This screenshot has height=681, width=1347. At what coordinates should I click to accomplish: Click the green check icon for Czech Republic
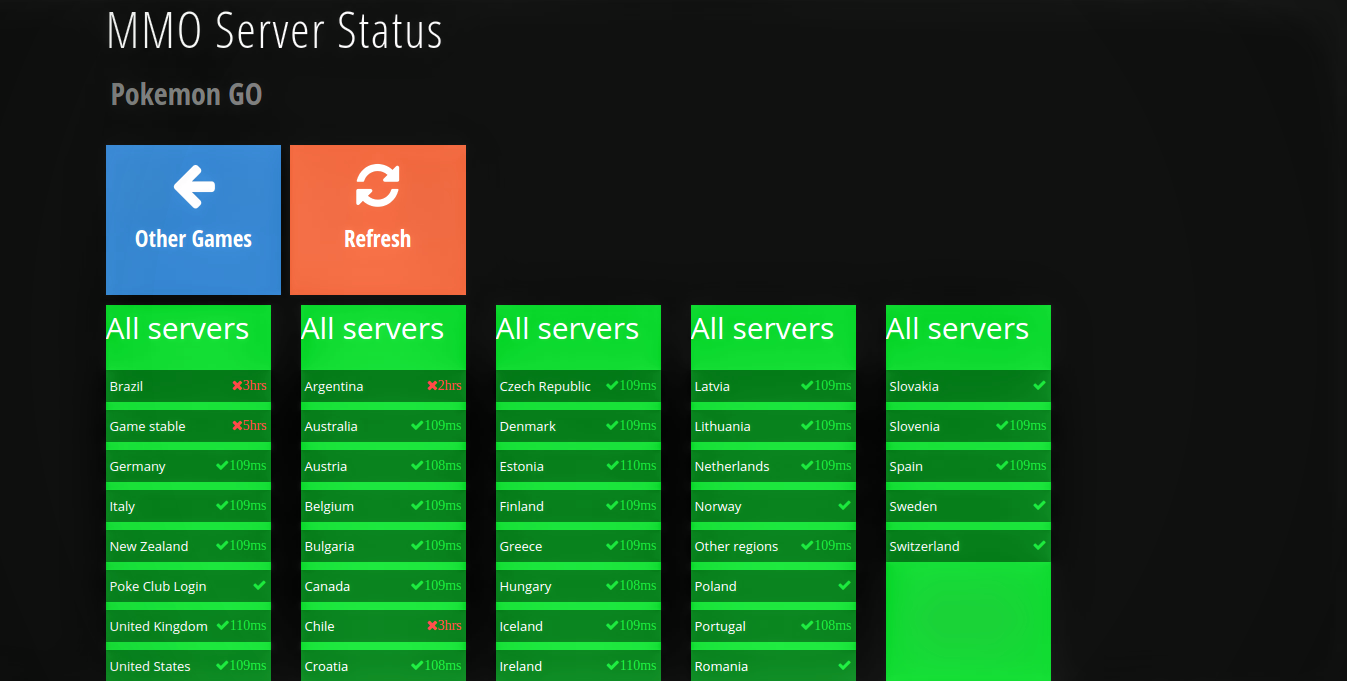(x=612, y=386)
